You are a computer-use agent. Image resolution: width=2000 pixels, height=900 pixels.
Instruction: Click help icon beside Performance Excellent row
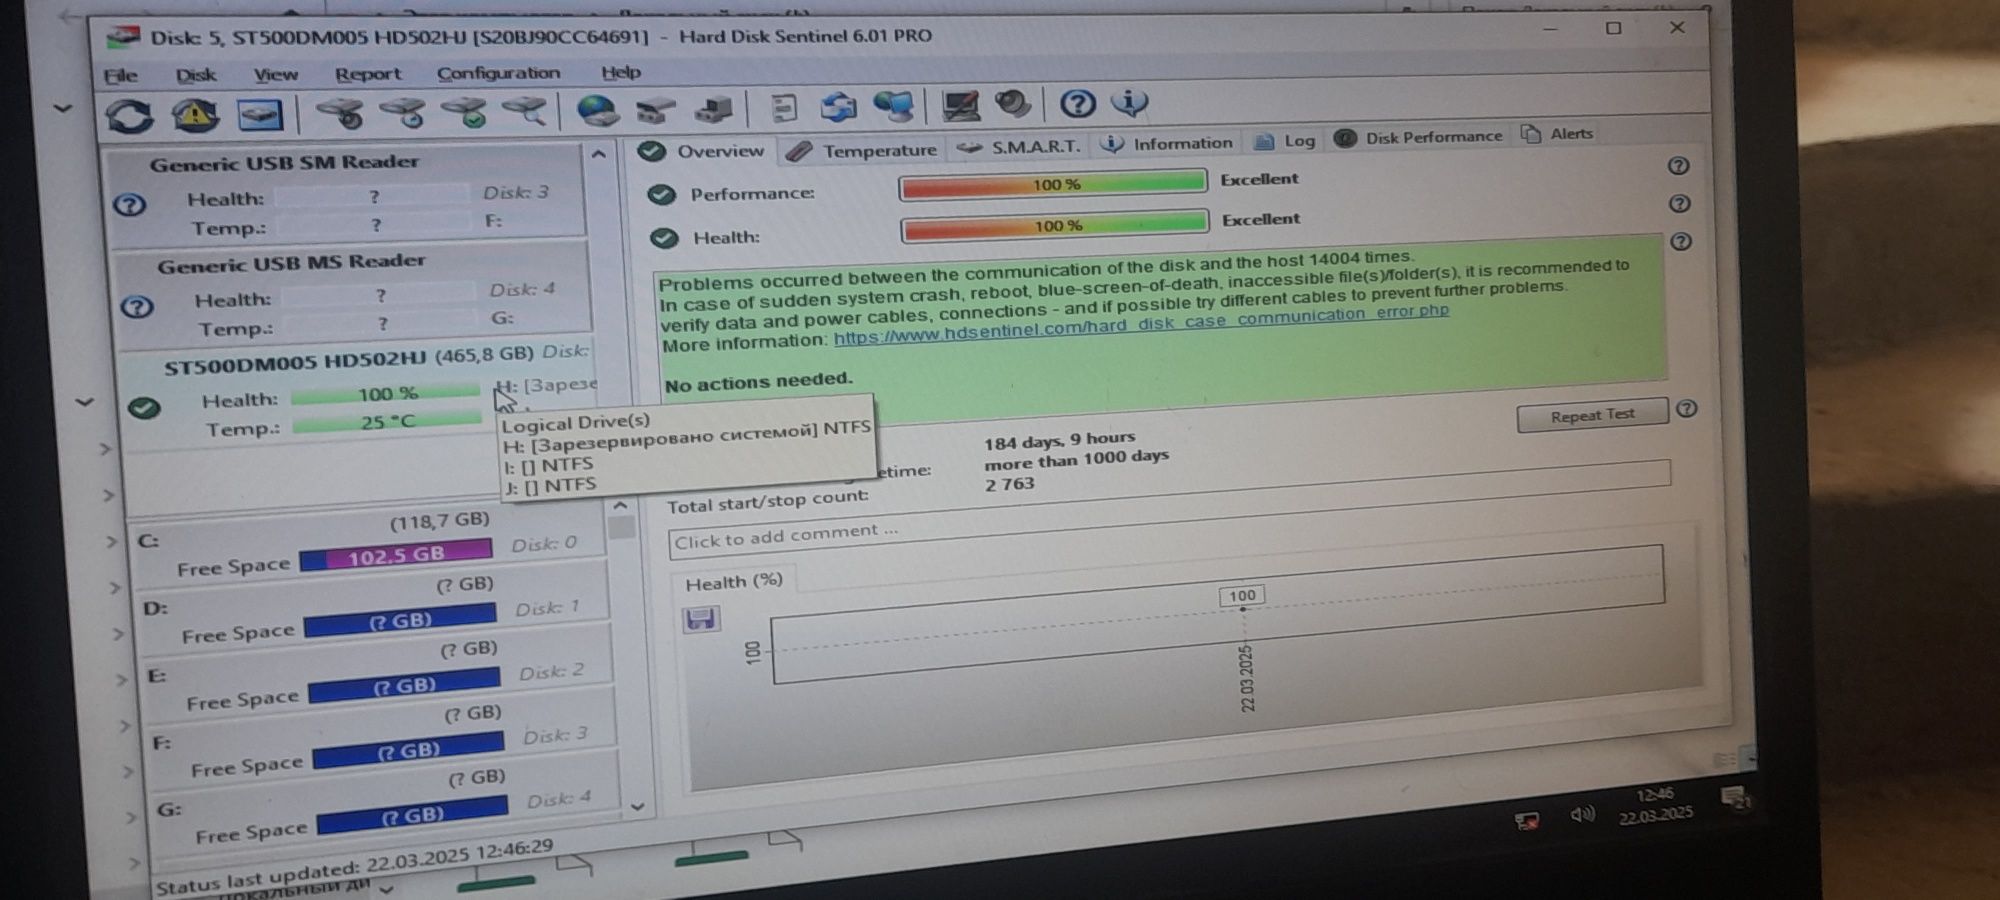1678,166
